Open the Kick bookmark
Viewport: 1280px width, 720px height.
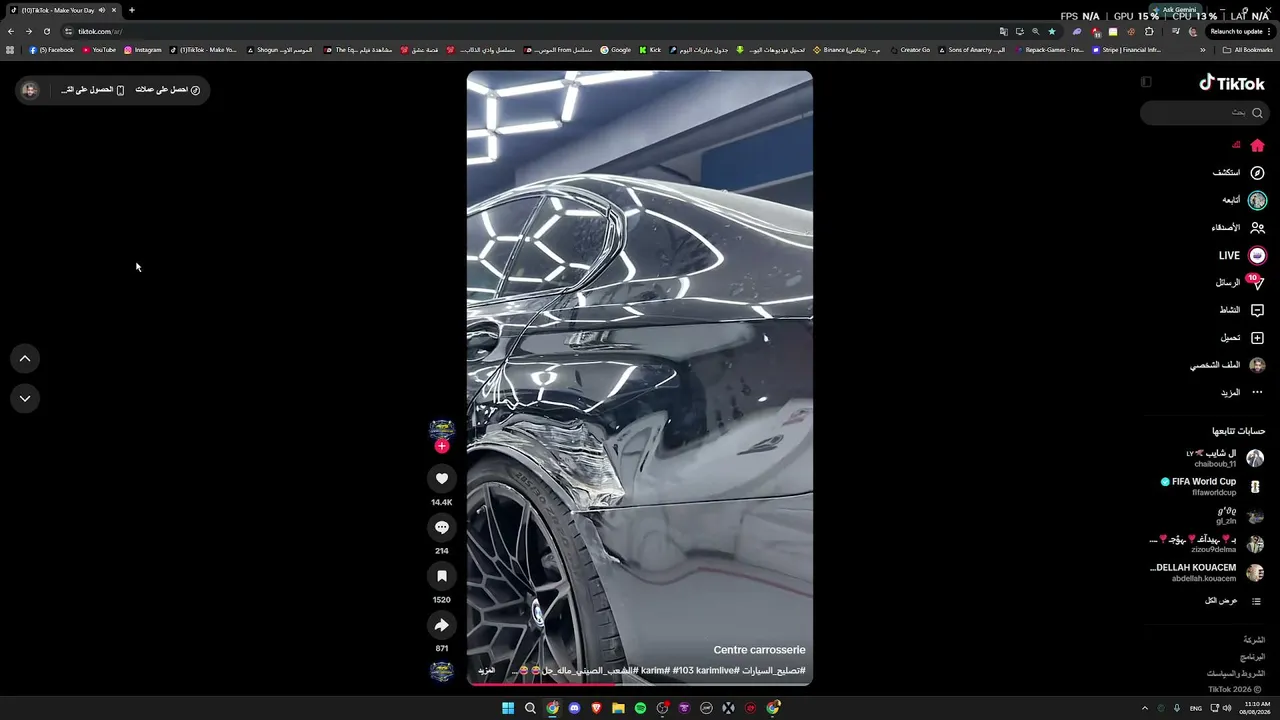(x=650, y=50)
